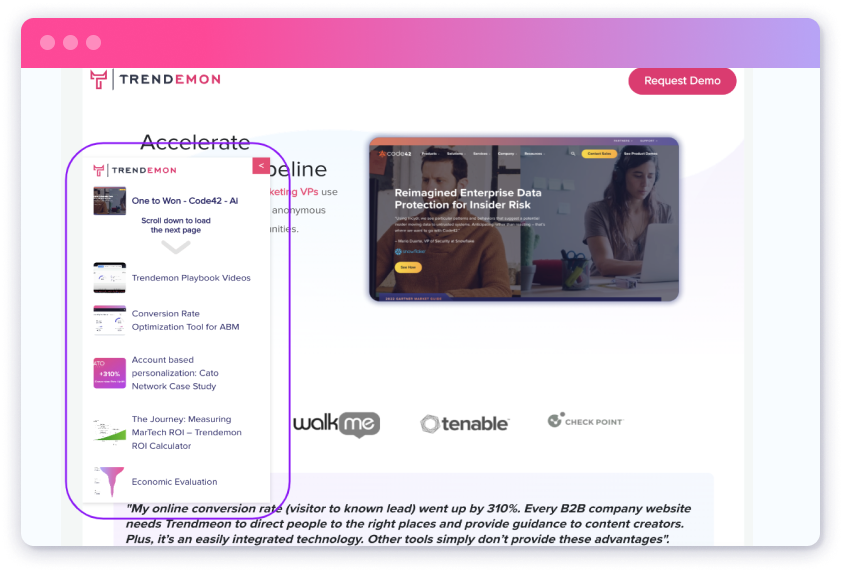Open the Trendemon Playbook Videos thumbnail

coord(110,277)
